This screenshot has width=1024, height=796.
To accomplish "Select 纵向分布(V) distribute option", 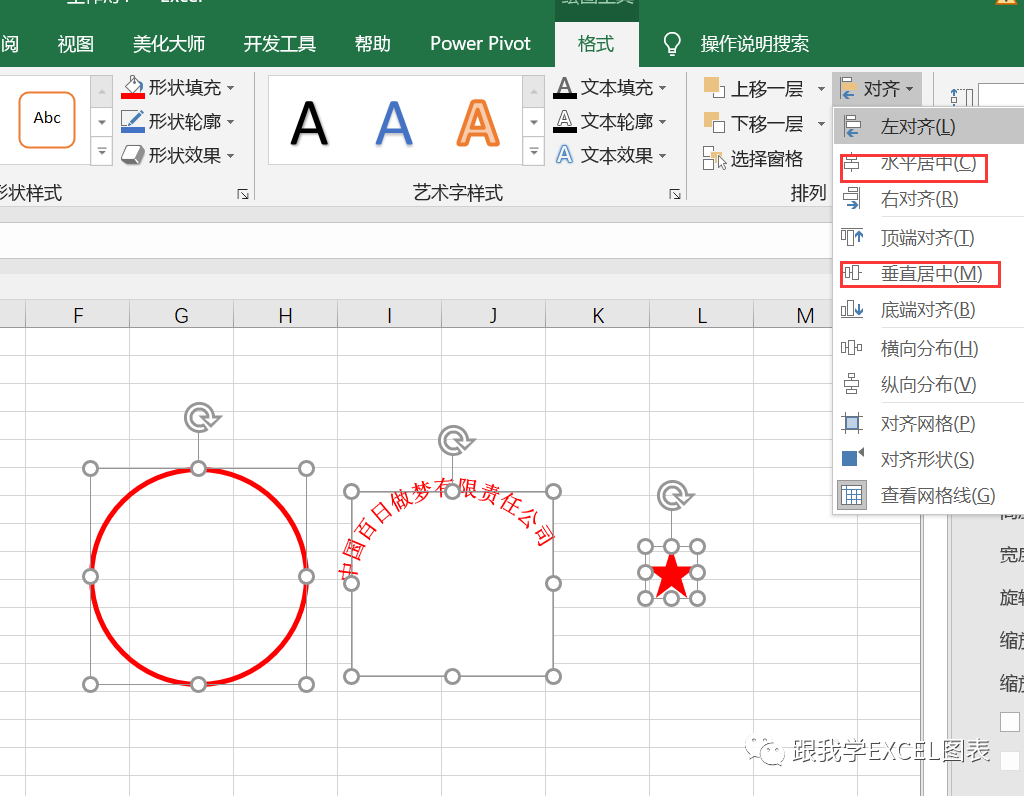I will (x=928, y=385).
